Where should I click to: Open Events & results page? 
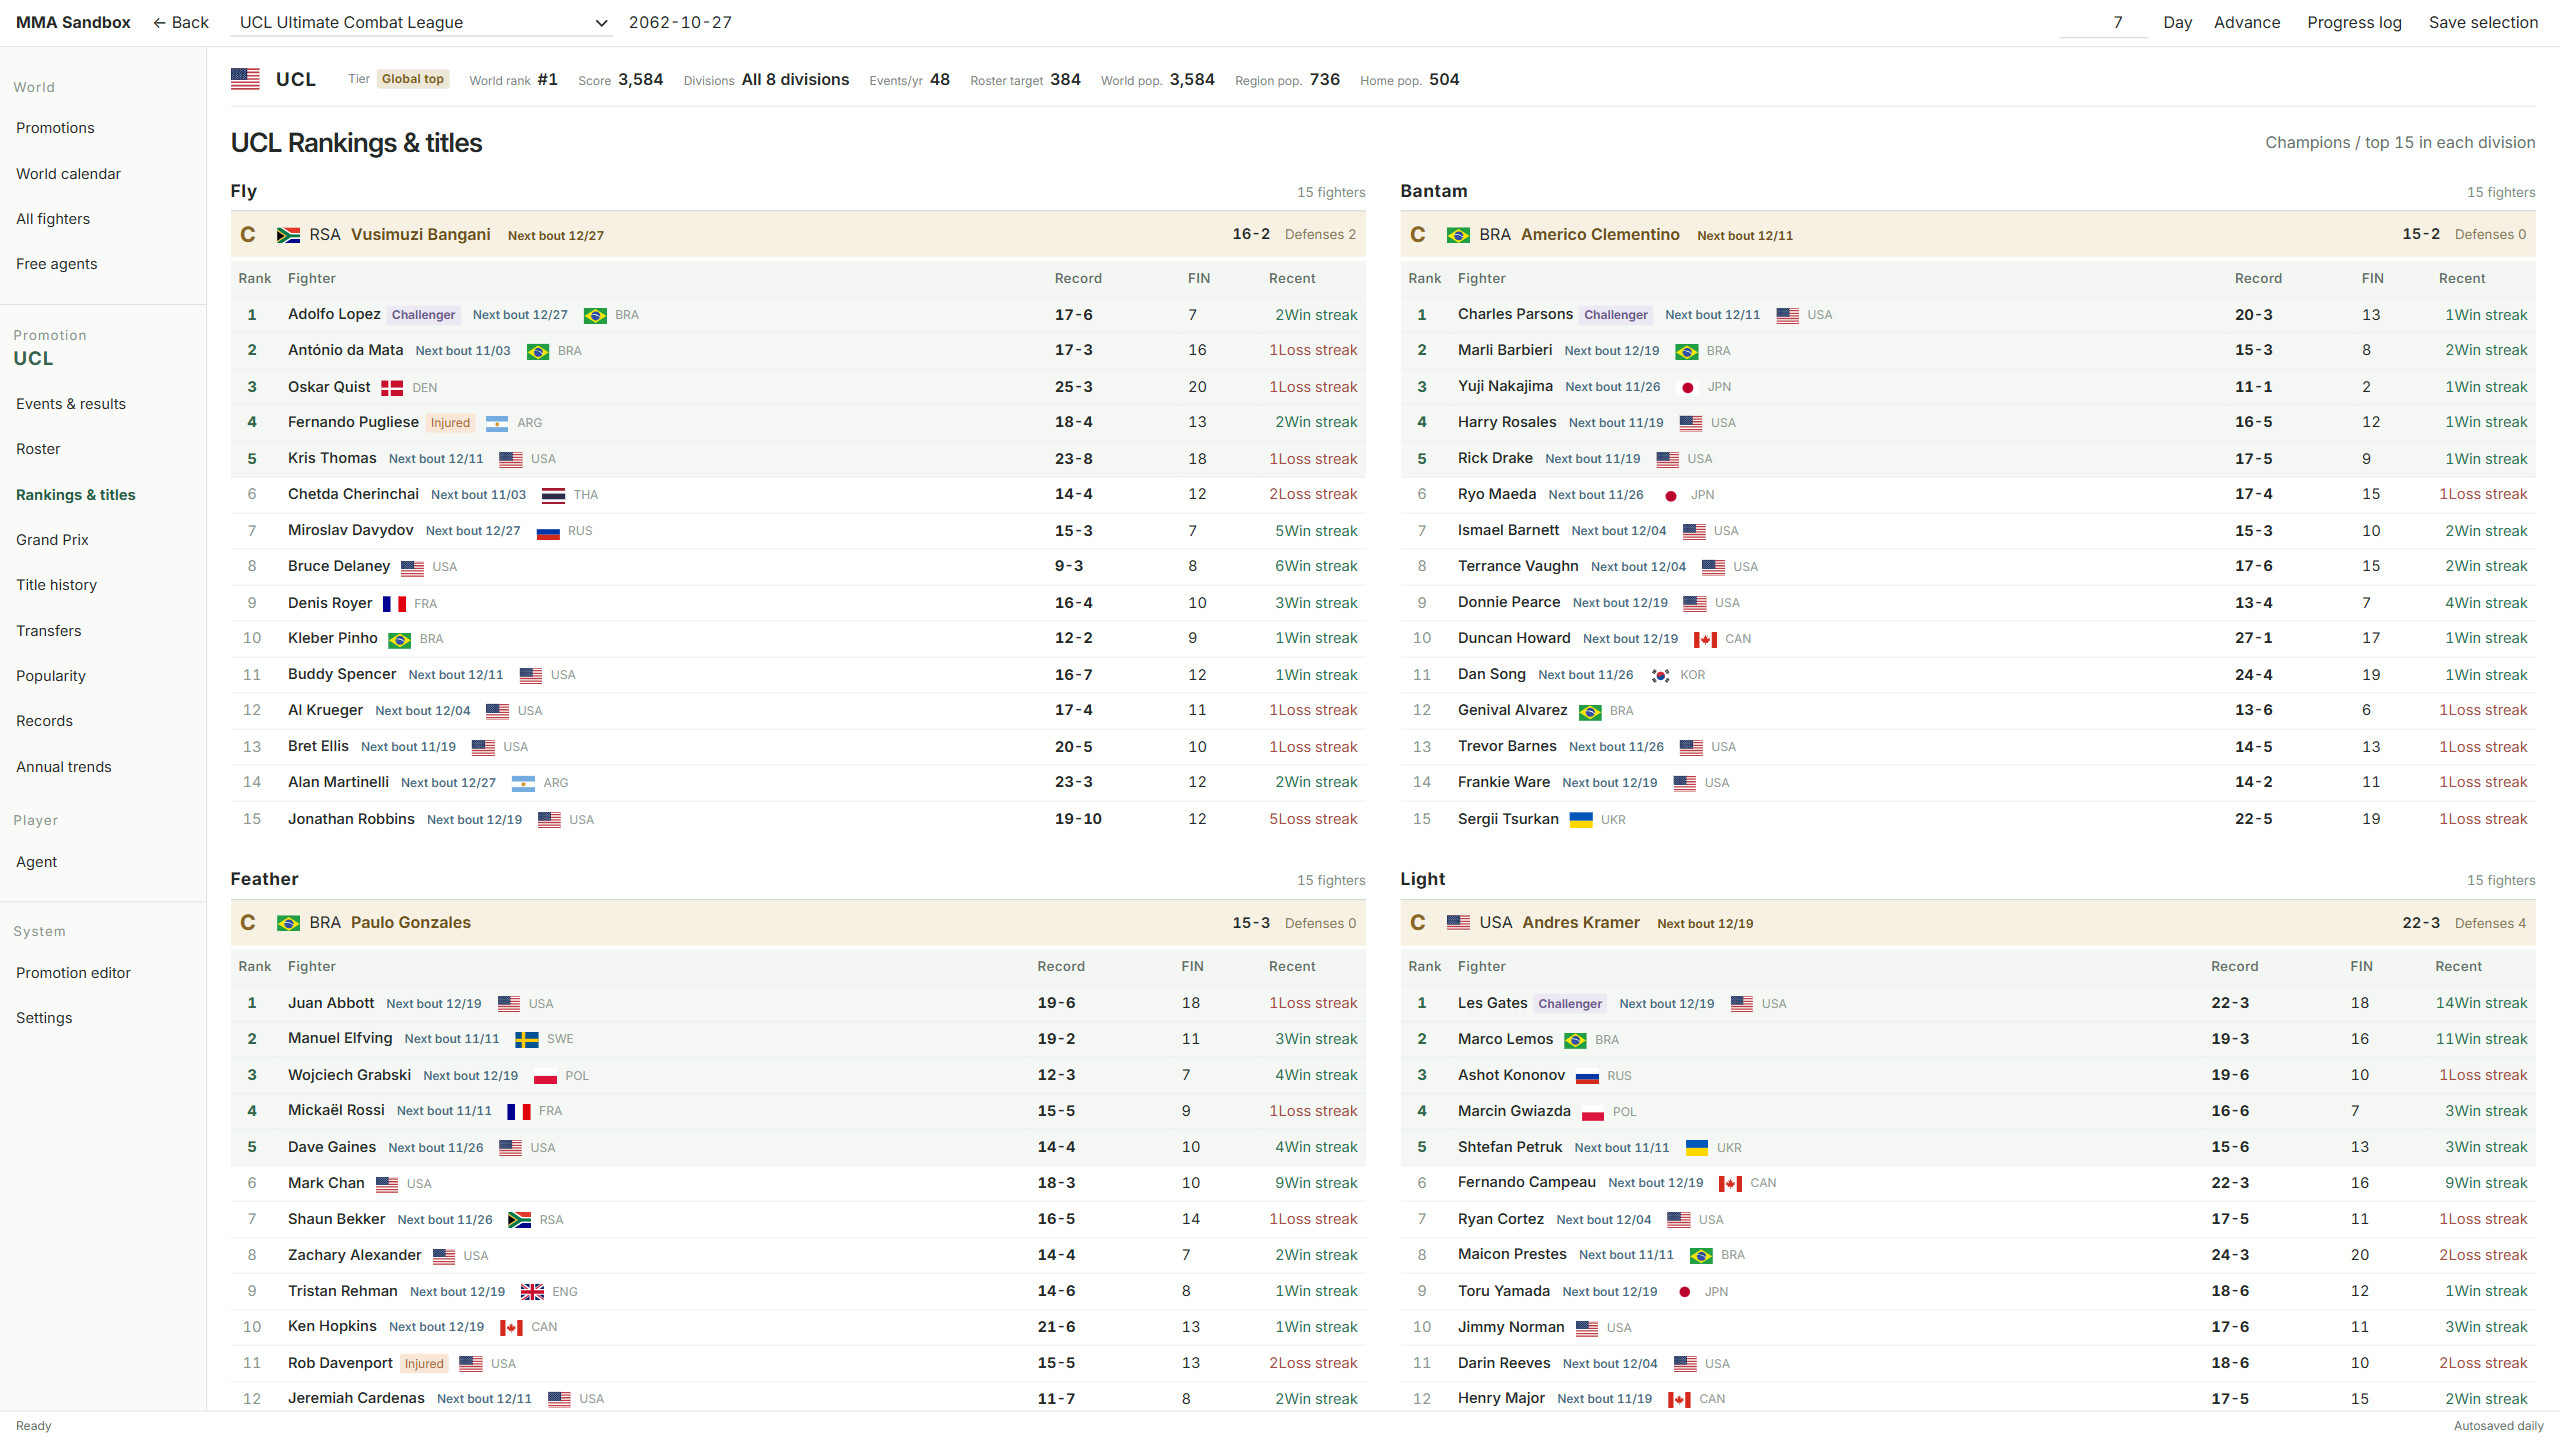[71, 404]
